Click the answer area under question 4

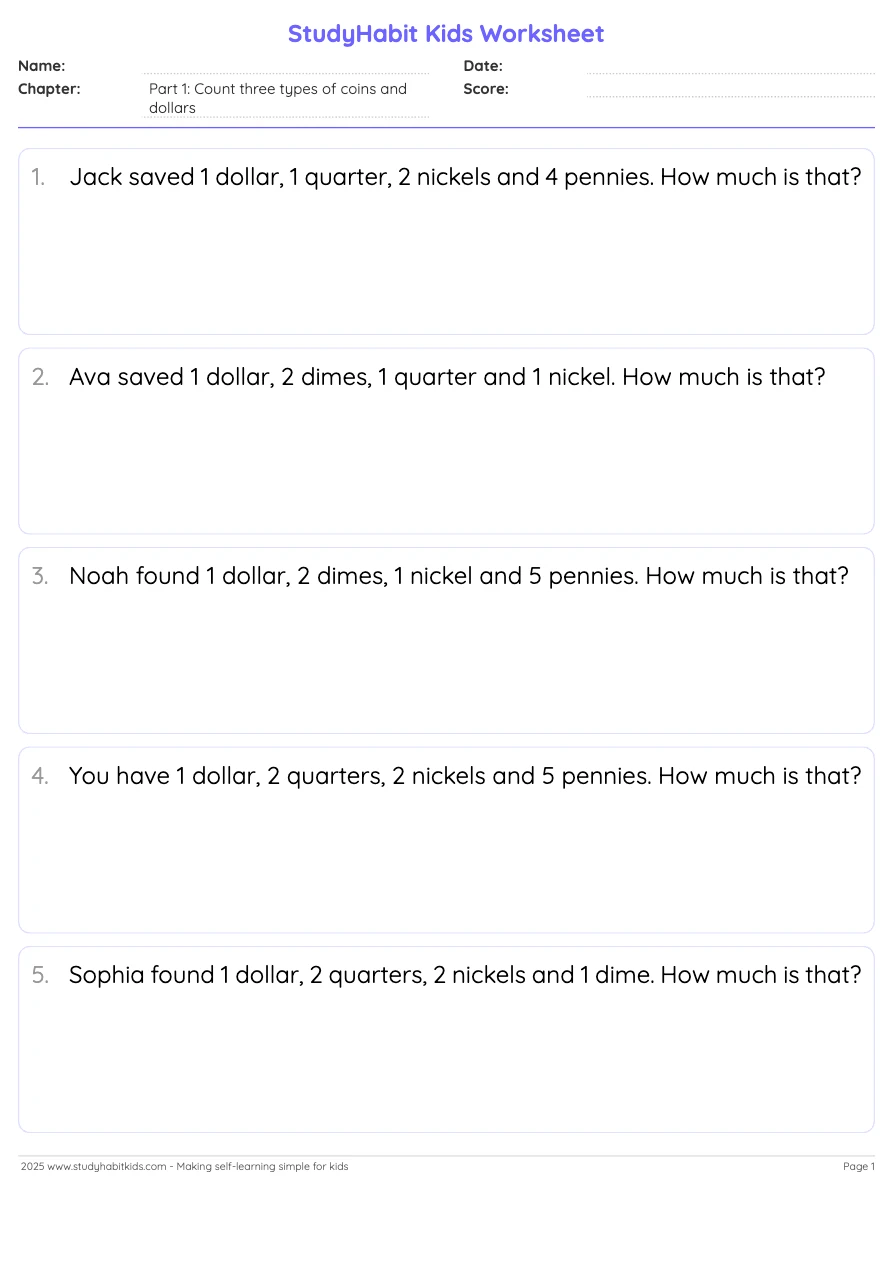446,865
